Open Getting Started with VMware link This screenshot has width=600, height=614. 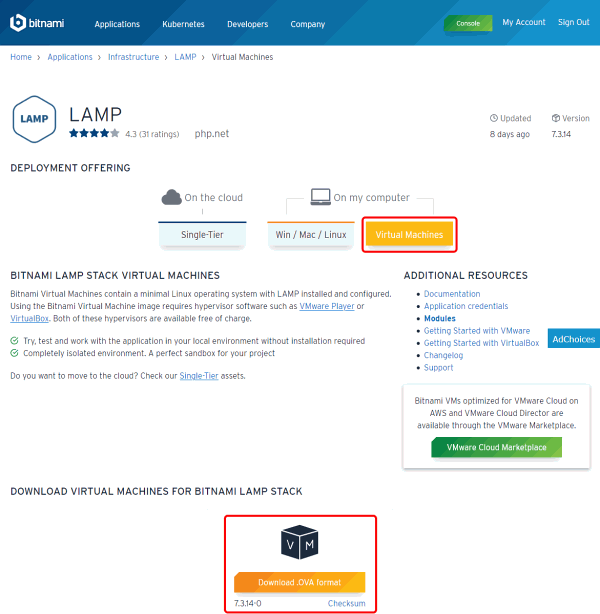point(477,331)
